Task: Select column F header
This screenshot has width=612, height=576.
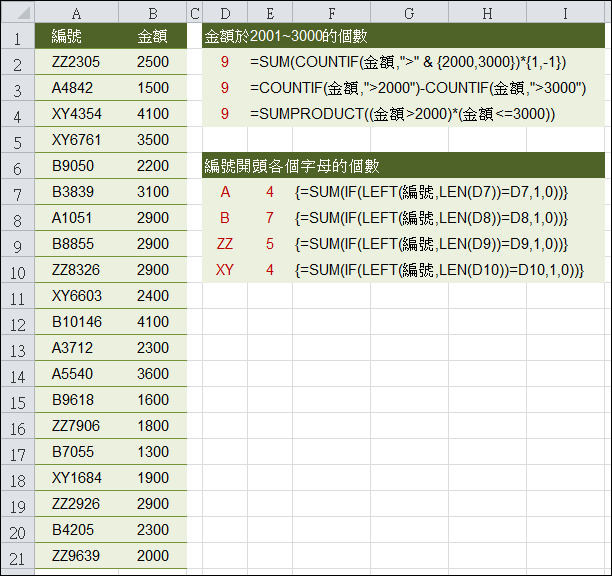Action: [x=331, y=14]
